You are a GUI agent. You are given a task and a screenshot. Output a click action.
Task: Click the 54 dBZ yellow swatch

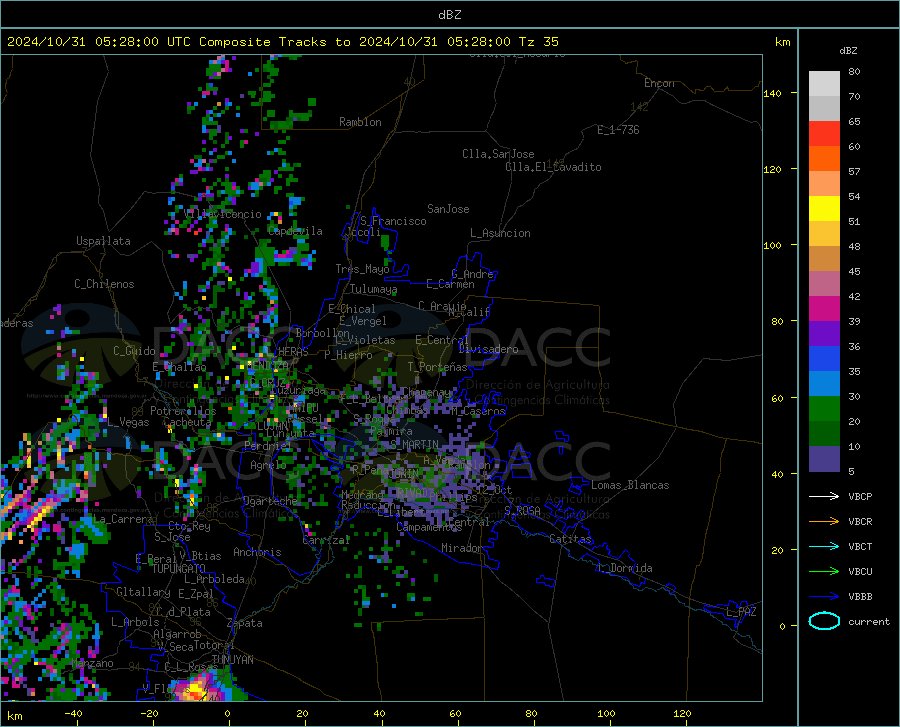click(824, 209)
